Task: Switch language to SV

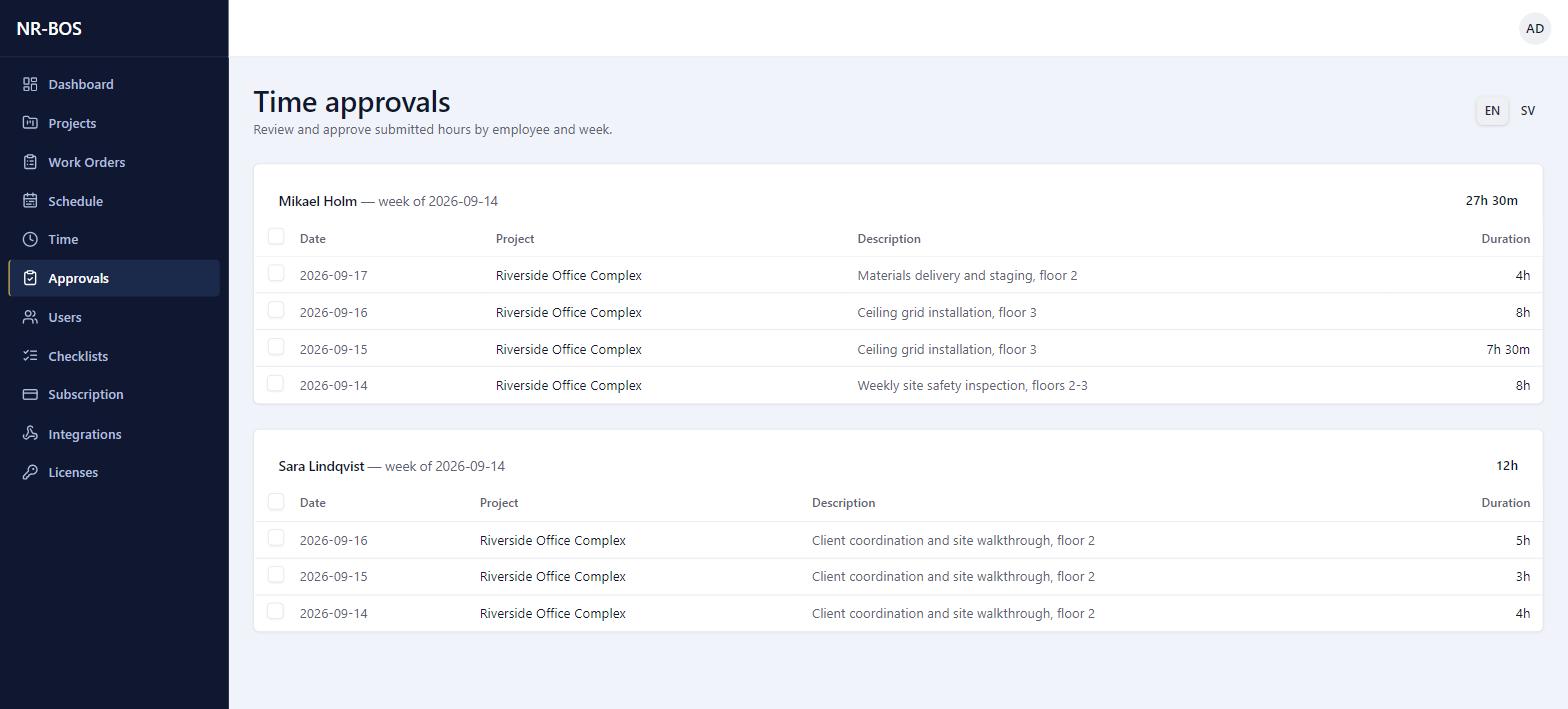Action: pos(1527,111)
